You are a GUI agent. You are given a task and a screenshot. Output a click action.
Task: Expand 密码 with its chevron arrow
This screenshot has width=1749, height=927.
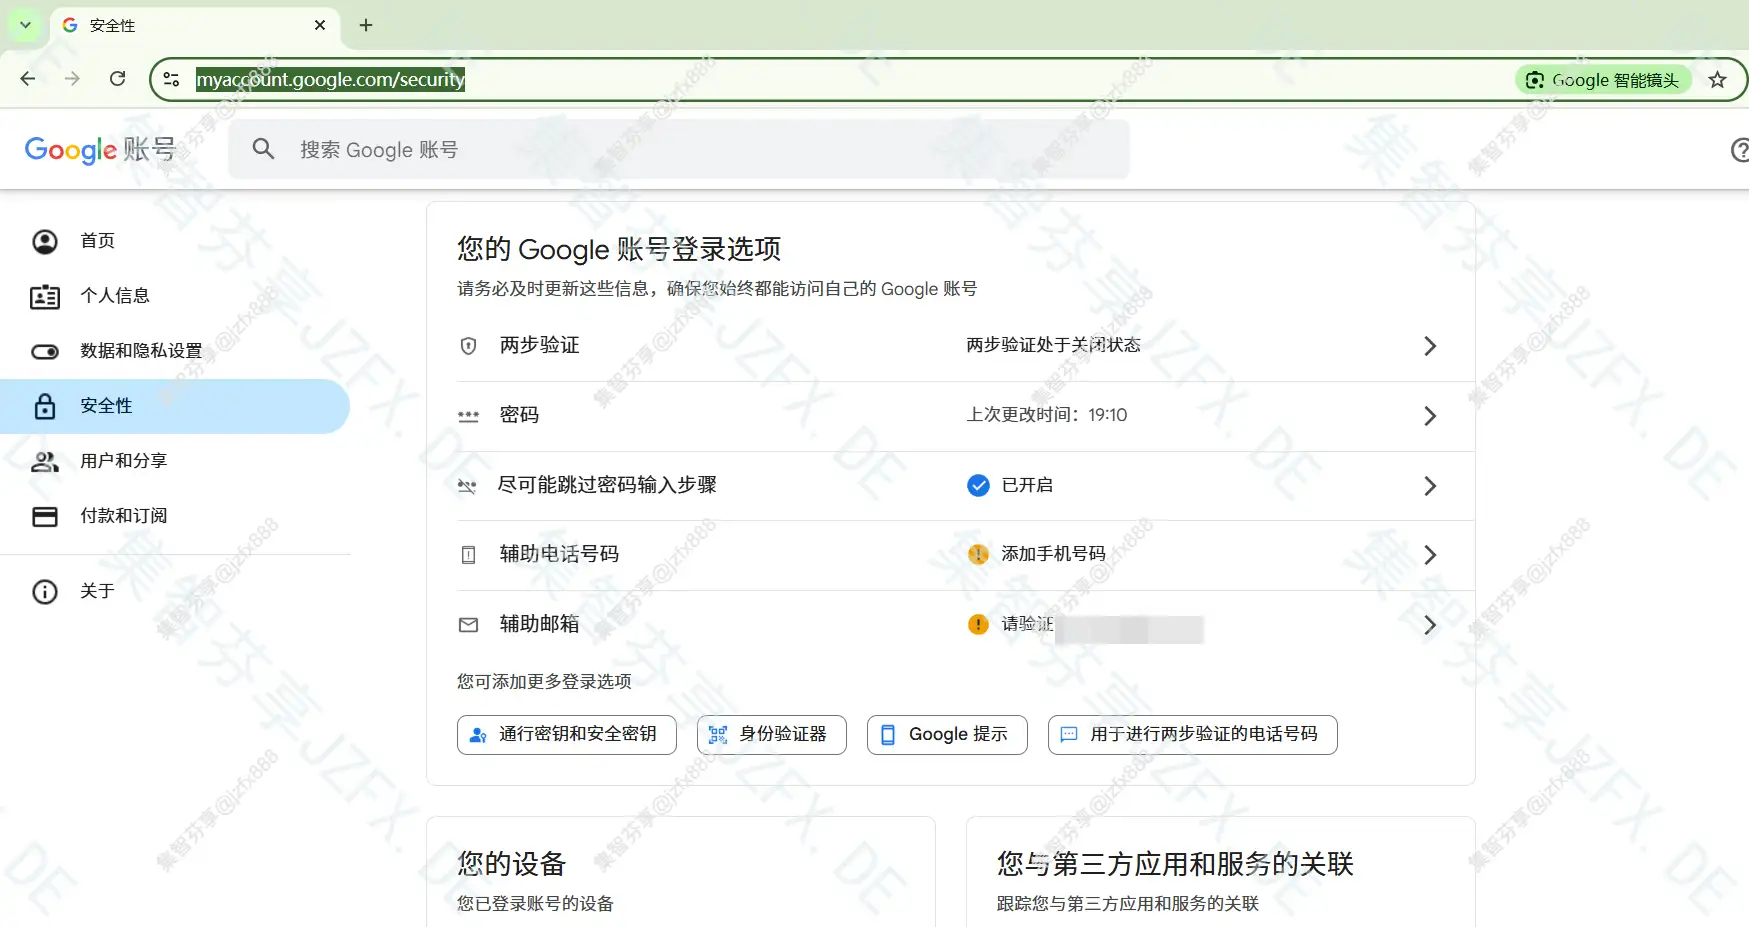click(1430, 416)
